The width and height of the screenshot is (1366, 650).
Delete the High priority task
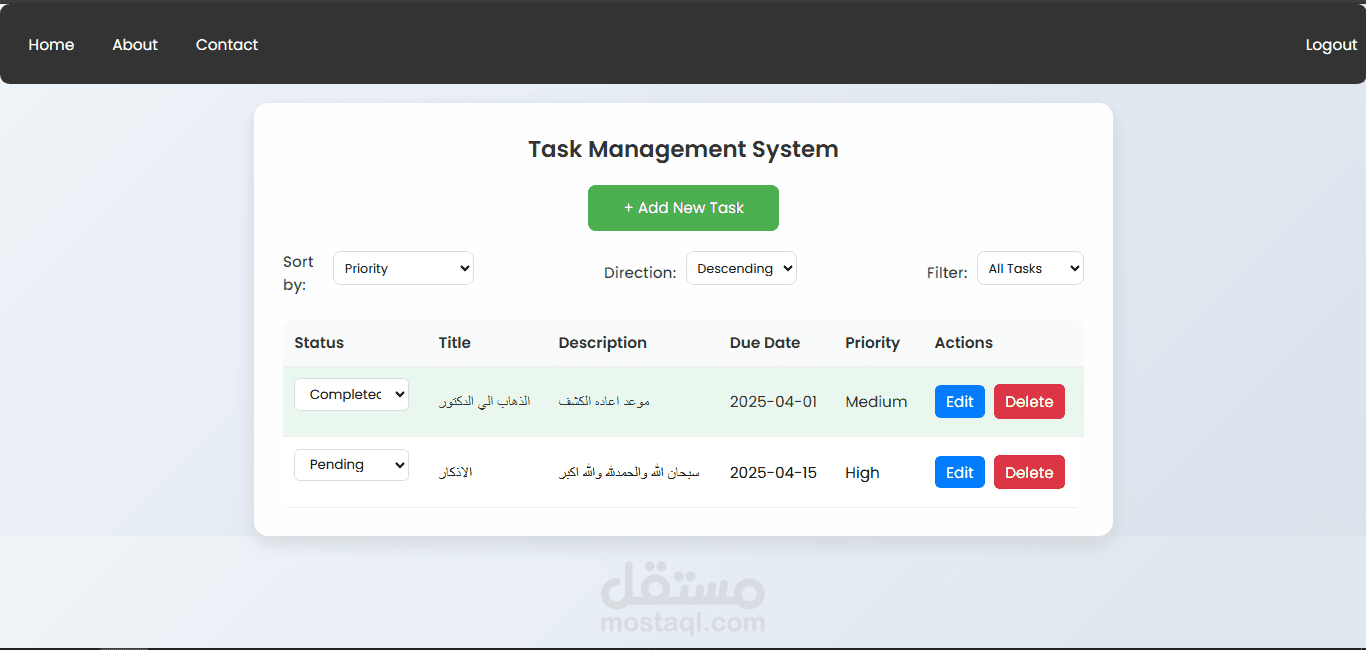[1029, 472]
